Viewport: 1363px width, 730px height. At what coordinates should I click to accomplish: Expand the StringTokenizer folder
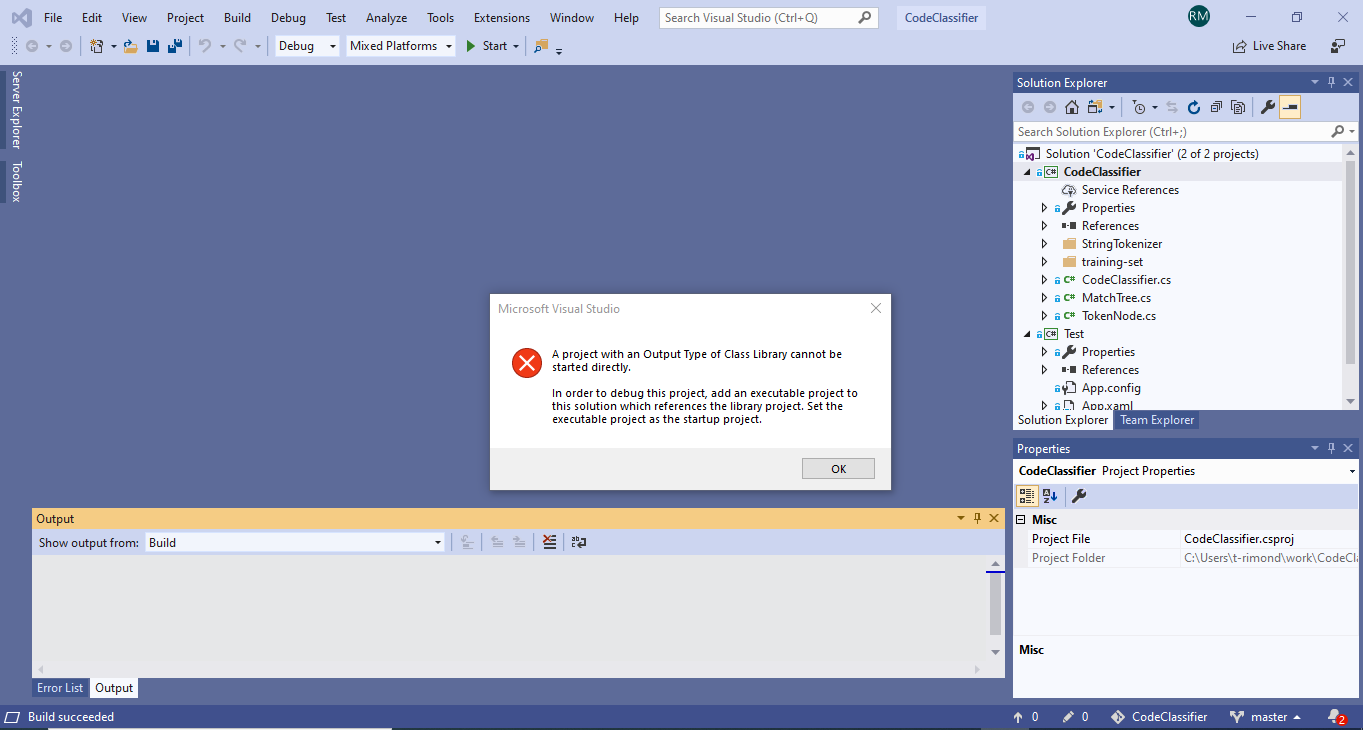pyautogui.click(x=1044, y=244)
